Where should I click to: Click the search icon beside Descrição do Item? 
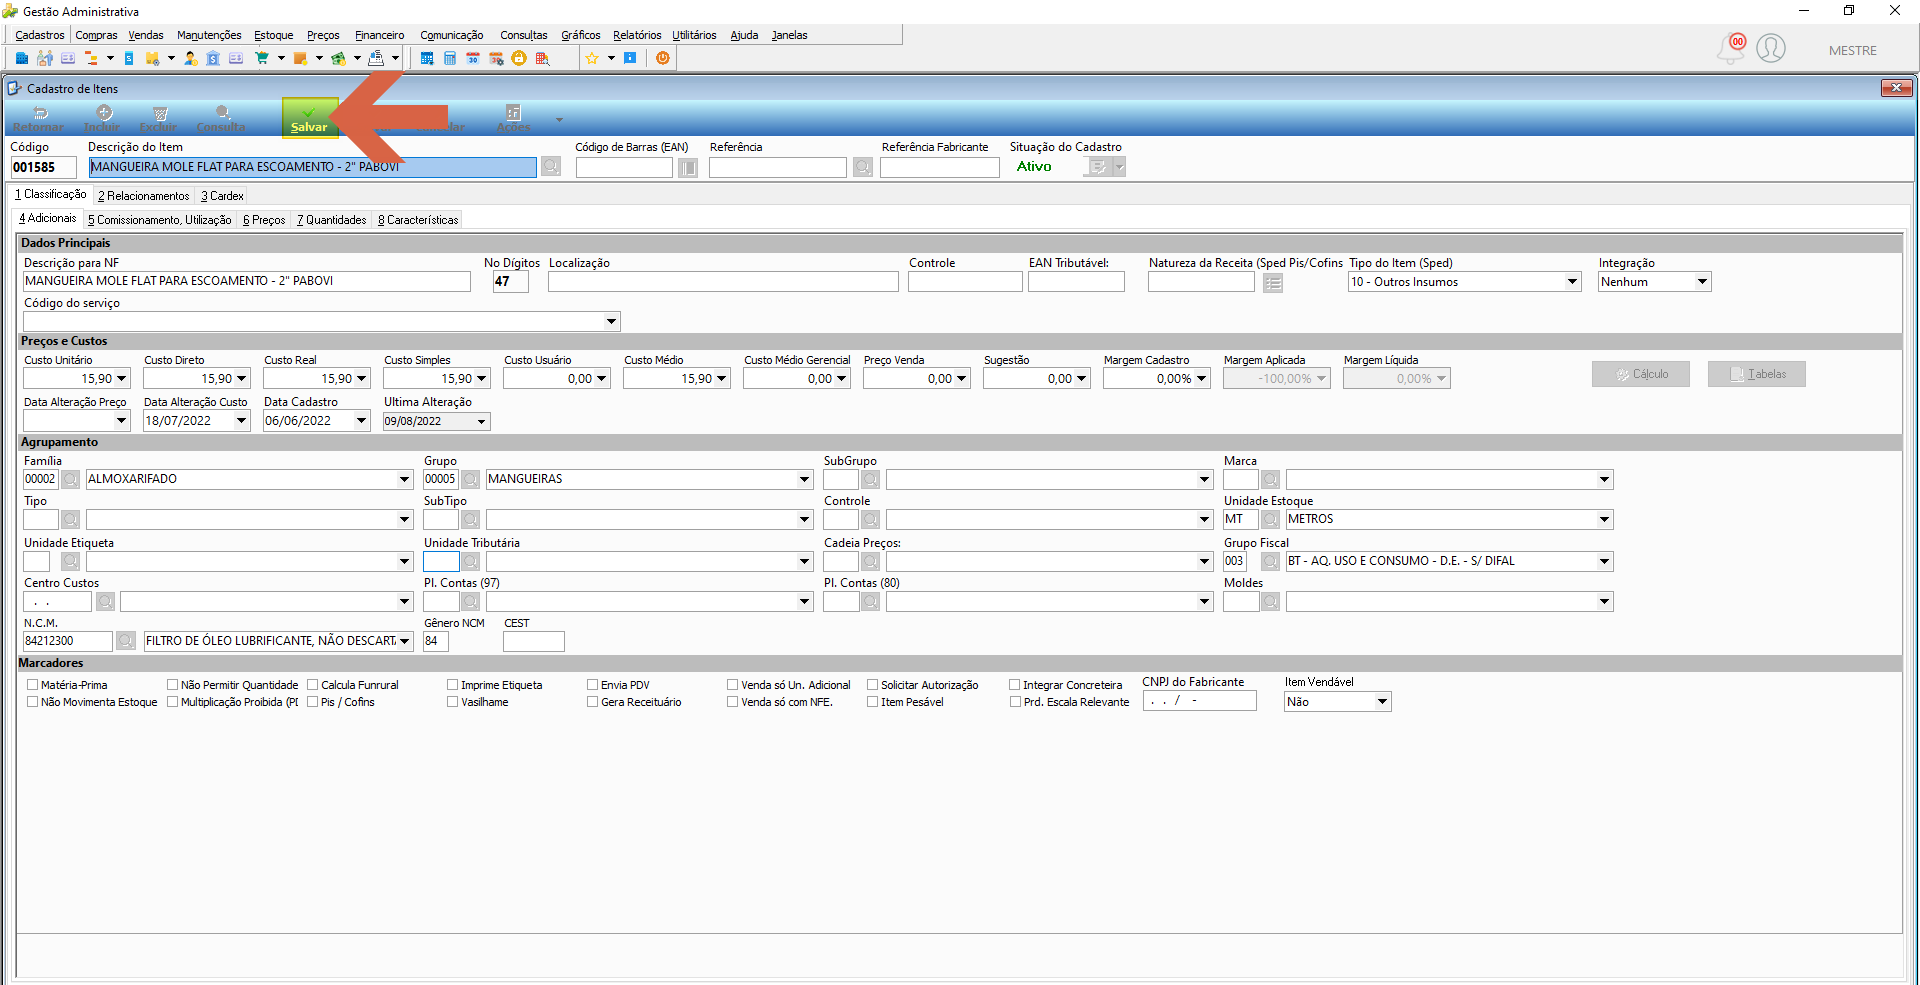tap(551, 167)
